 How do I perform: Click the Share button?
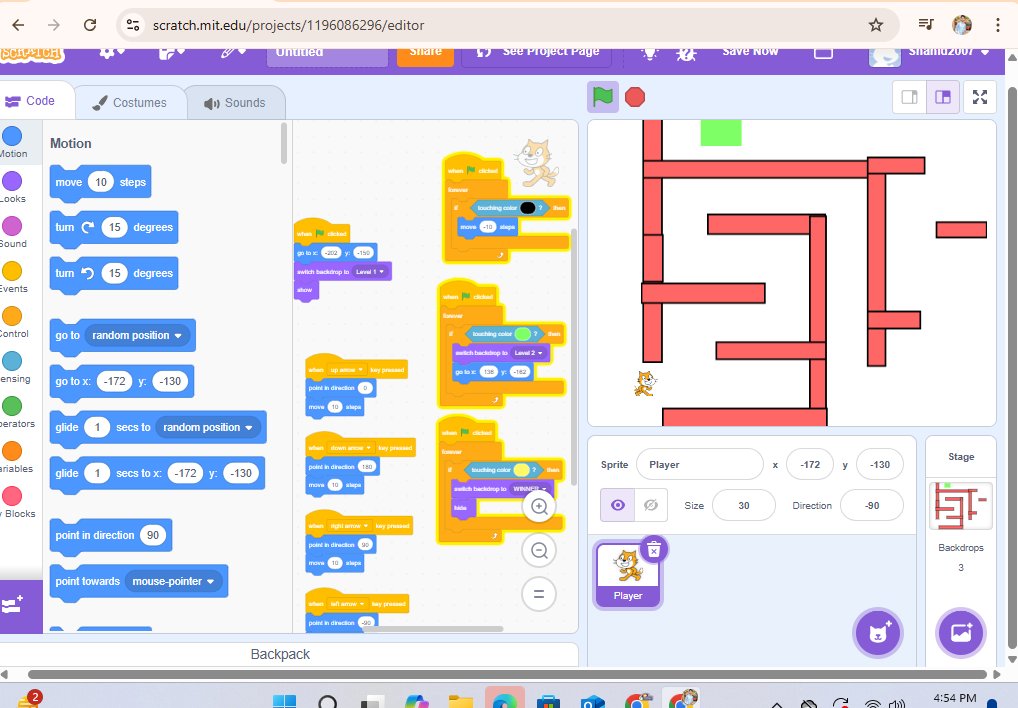click(425, 53)
